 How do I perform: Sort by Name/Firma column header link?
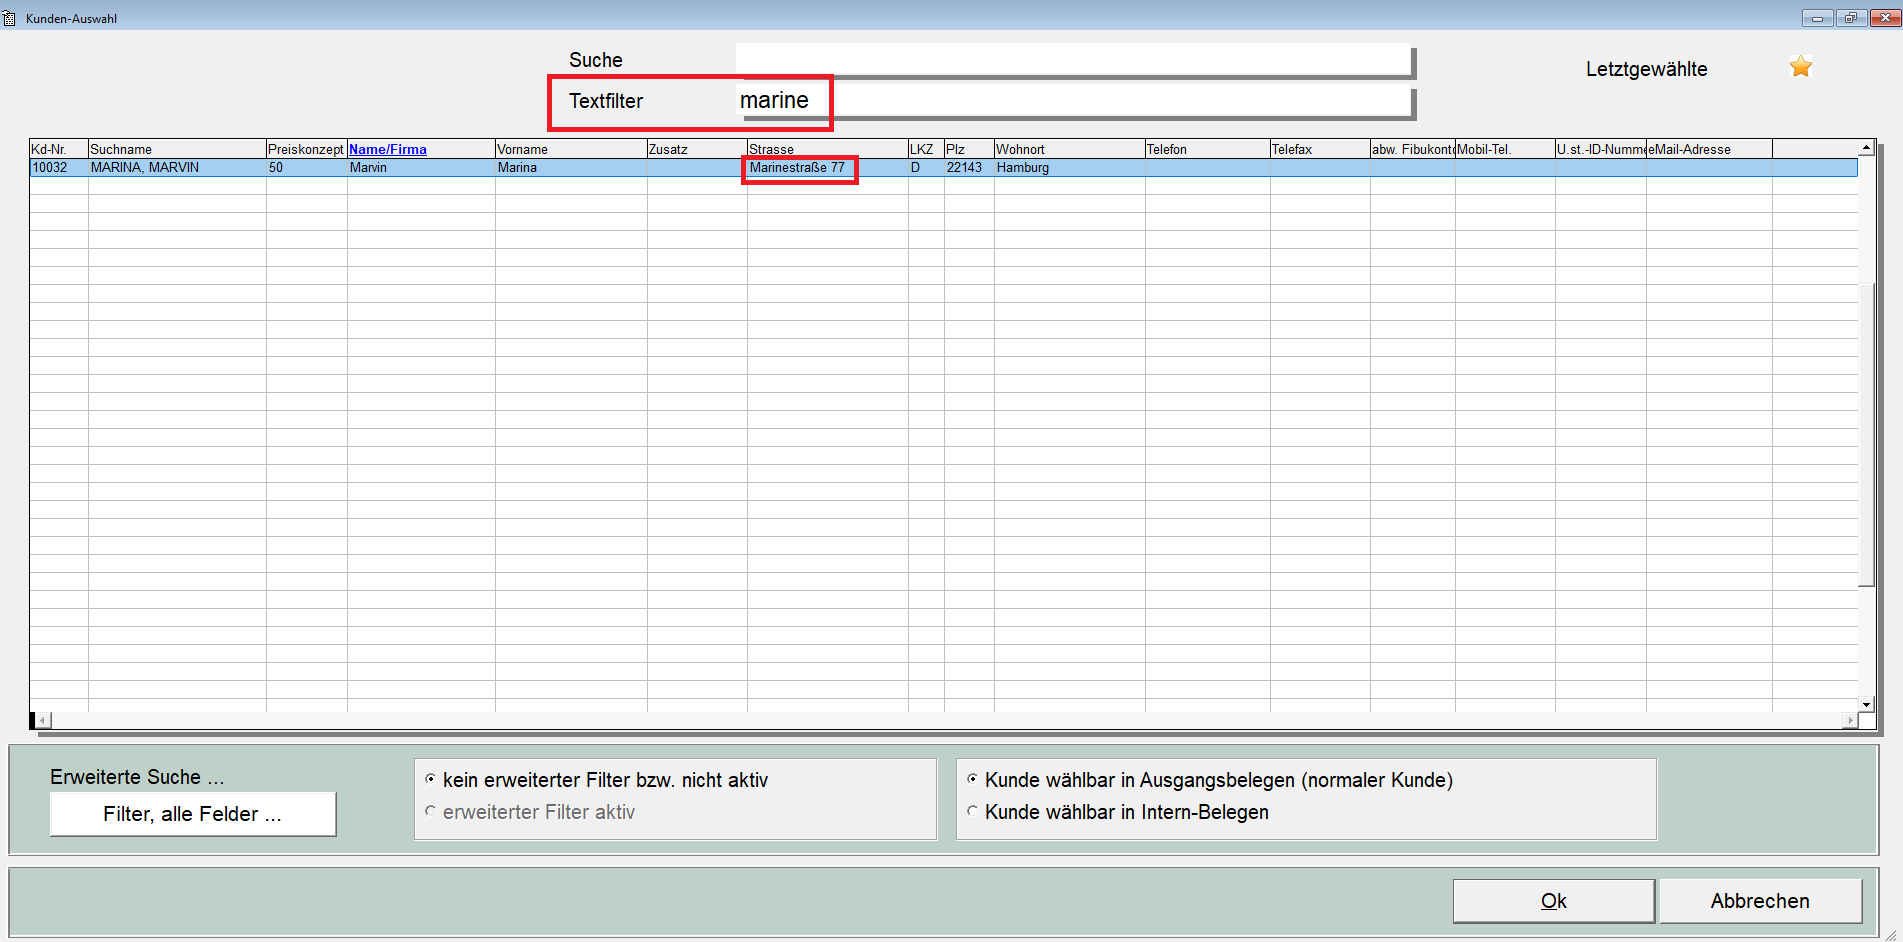388,149
